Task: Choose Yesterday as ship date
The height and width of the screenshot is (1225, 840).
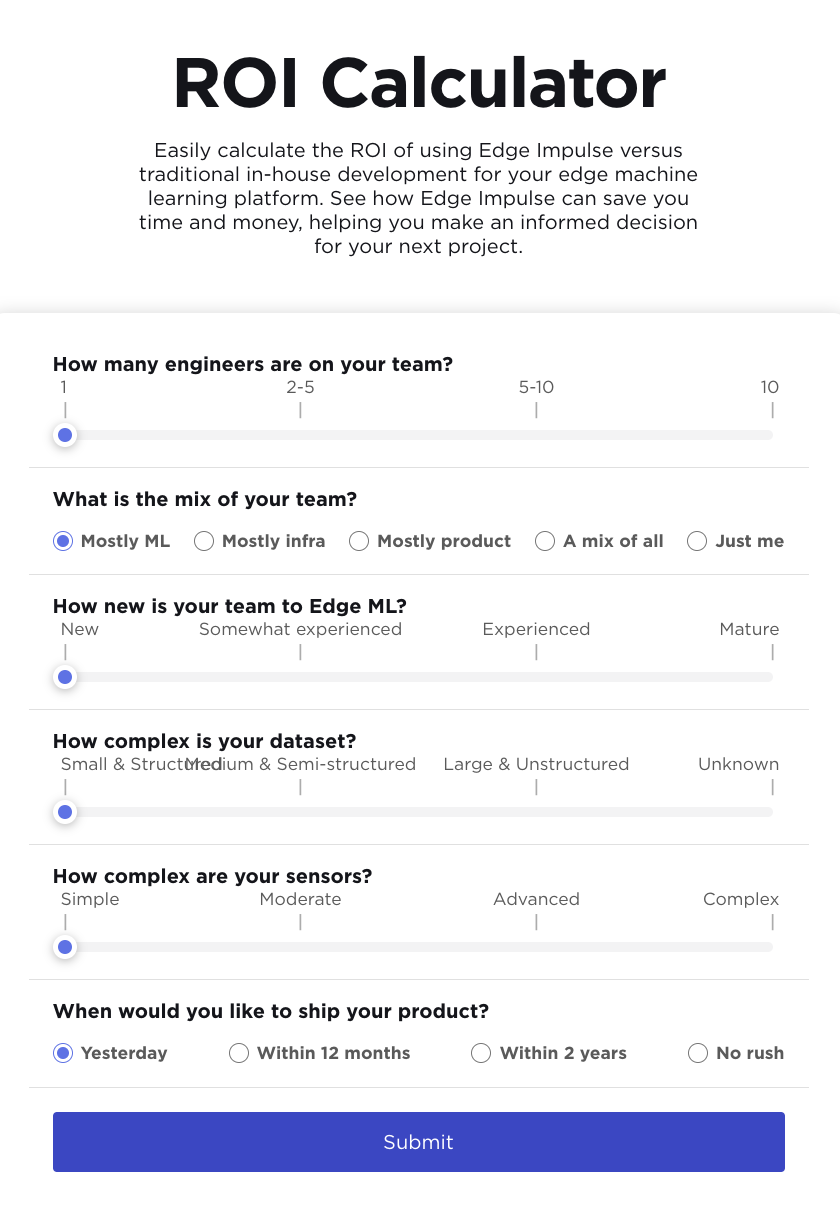Action: [x=63, y=1053]
